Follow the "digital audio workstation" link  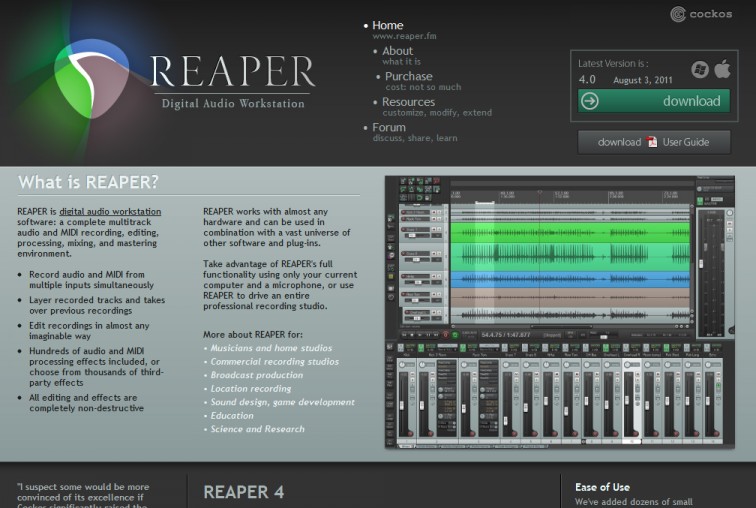click(x=110, y=212)
